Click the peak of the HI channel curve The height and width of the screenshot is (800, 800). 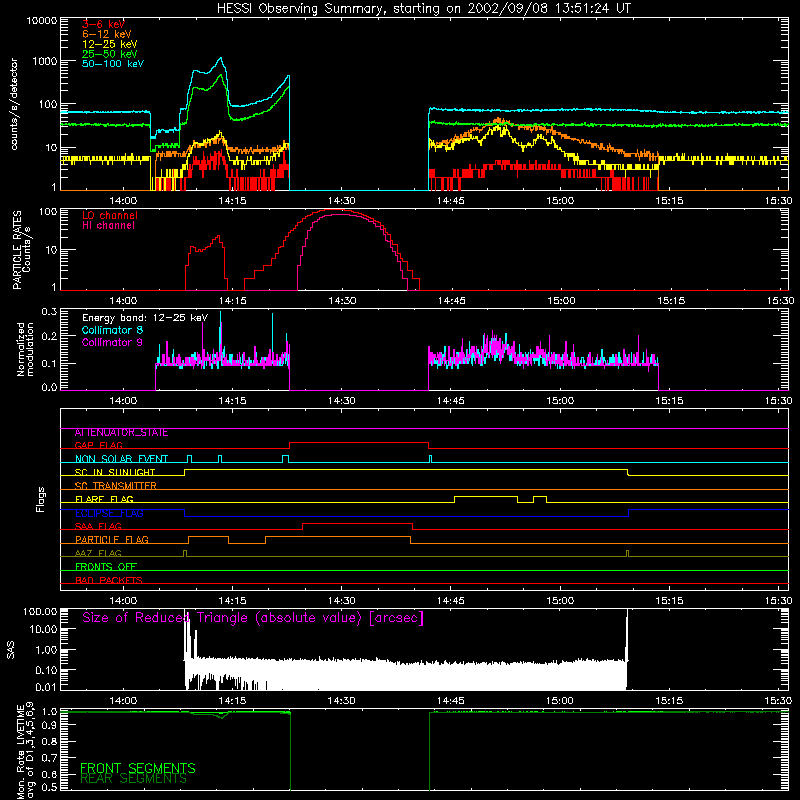point(340,215)
